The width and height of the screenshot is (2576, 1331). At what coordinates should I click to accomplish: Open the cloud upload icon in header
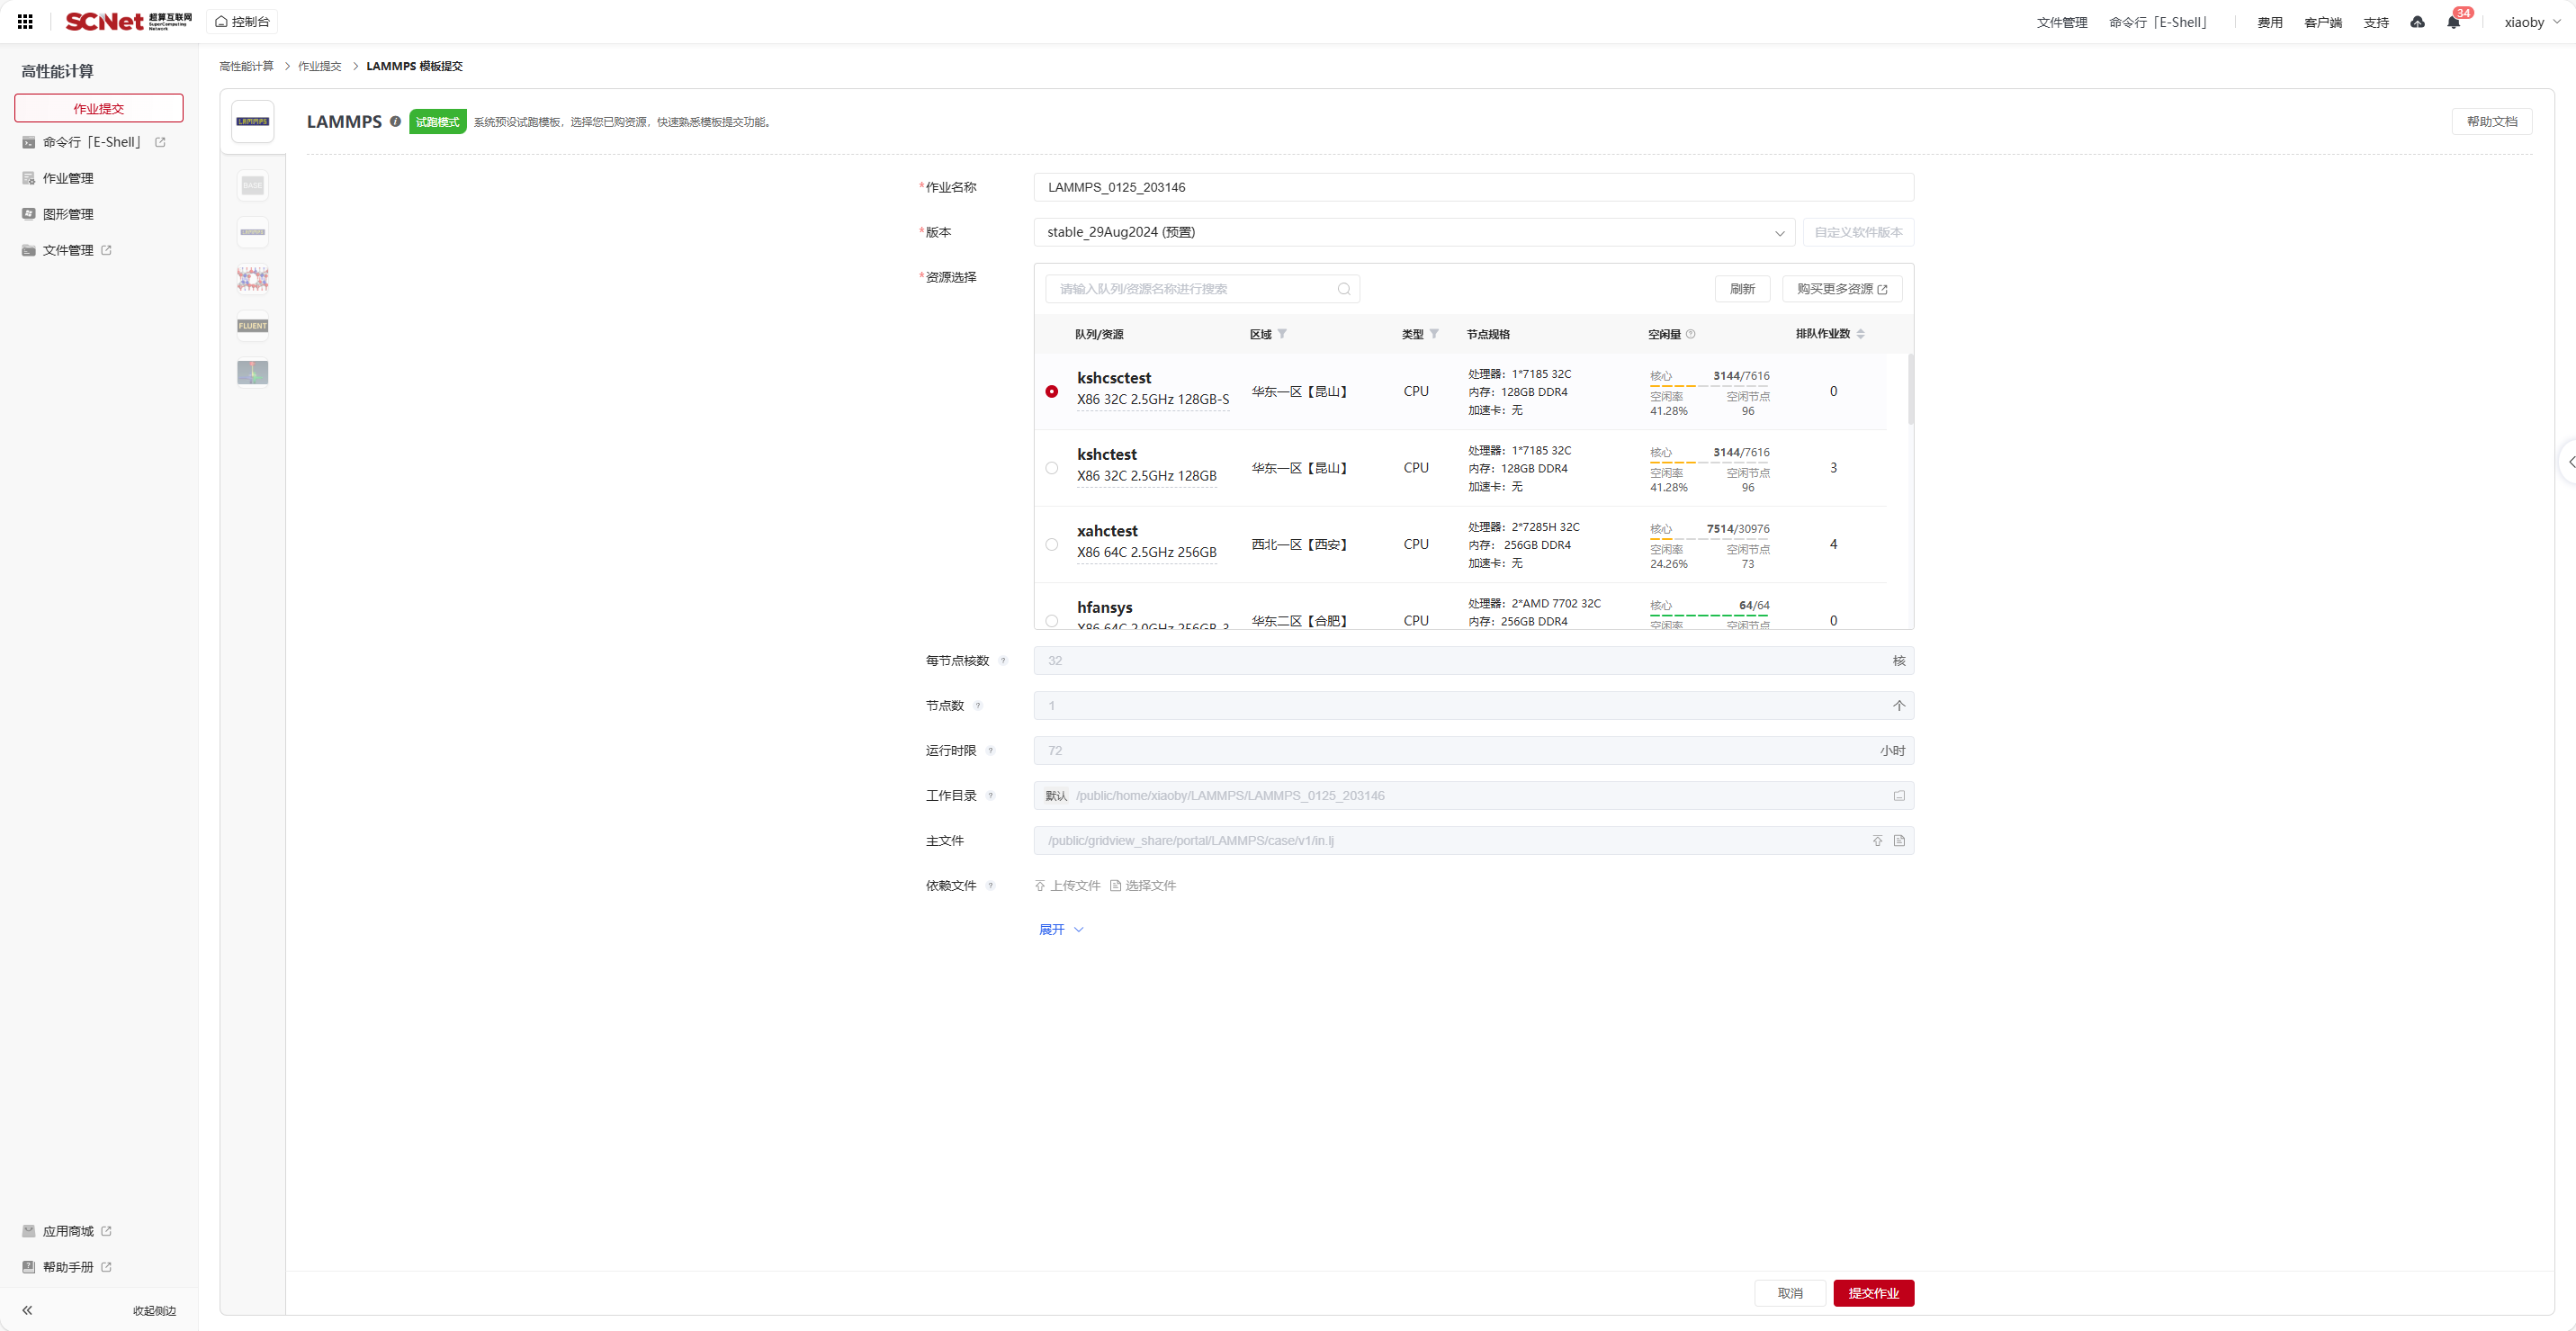point(2417,22)
